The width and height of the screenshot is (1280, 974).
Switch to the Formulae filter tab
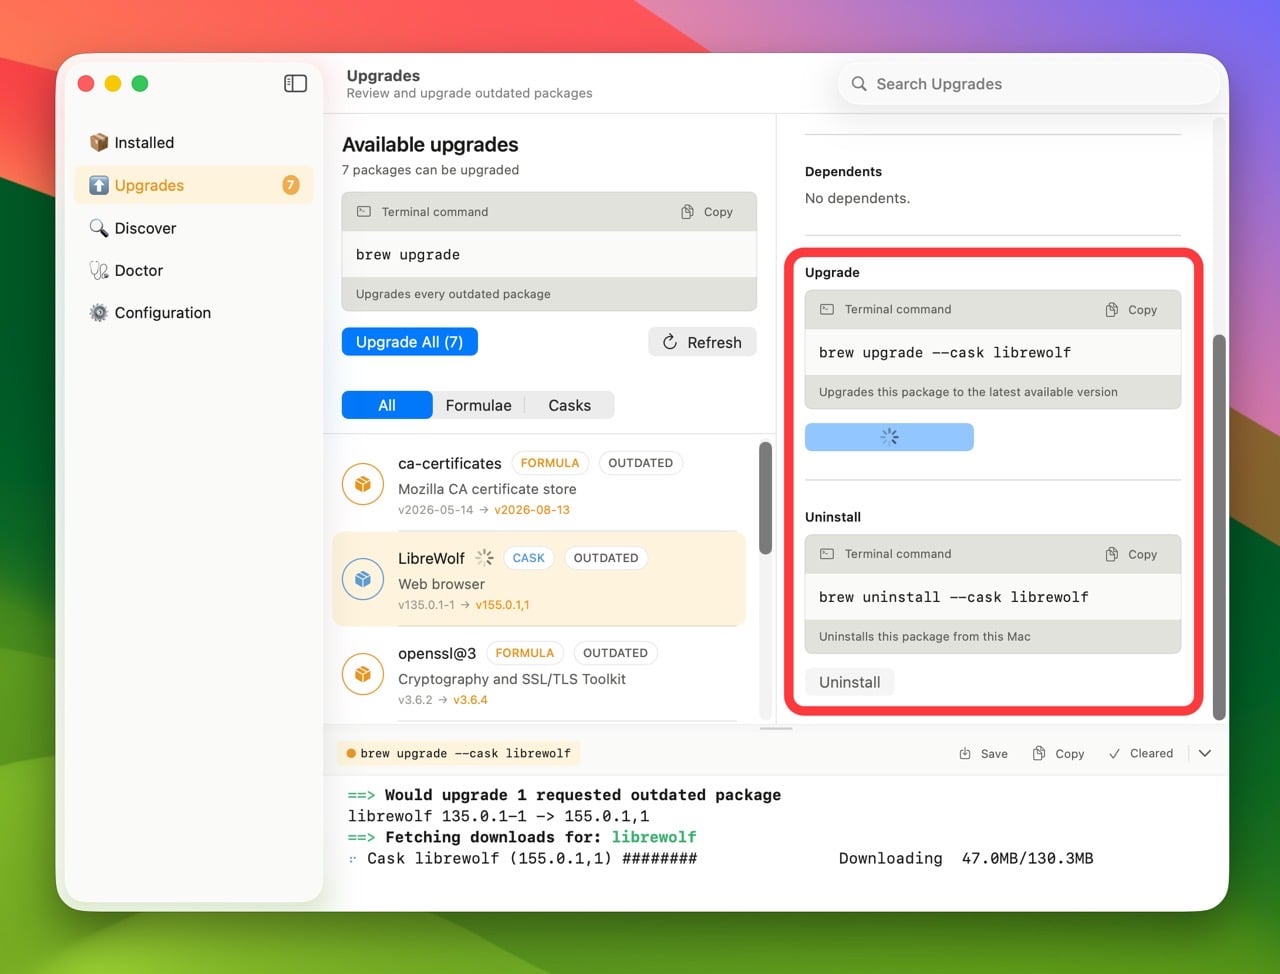click(x=478, y=405)
